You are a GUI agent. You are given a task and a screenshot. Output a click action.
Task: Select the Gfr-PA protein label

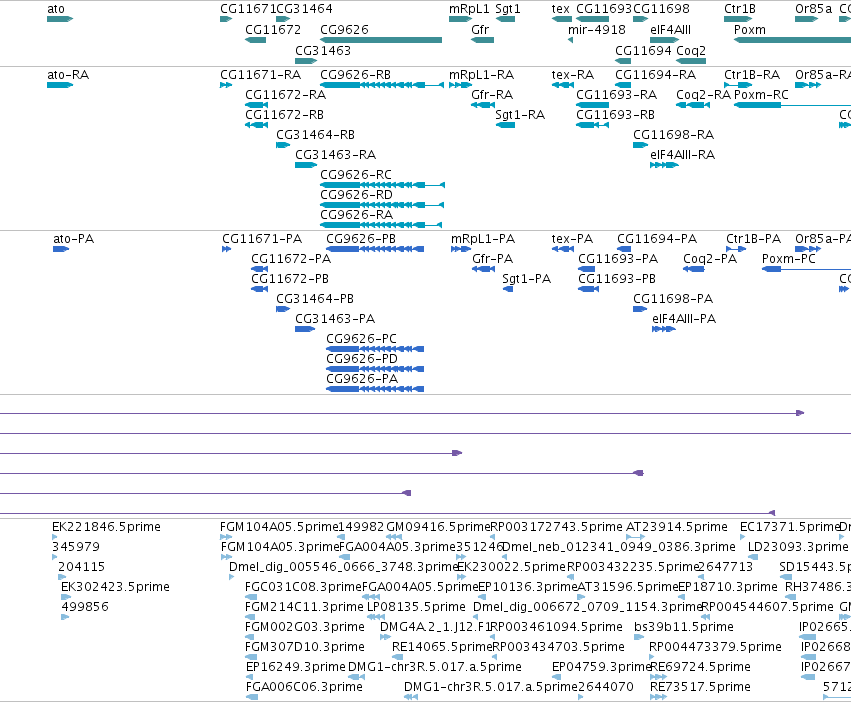493,258
